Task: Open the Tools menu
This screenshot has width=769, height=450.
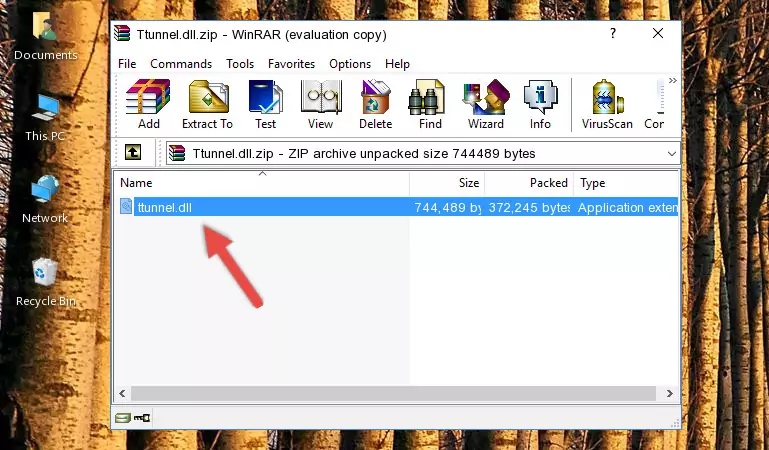Action: click(240, 64)
